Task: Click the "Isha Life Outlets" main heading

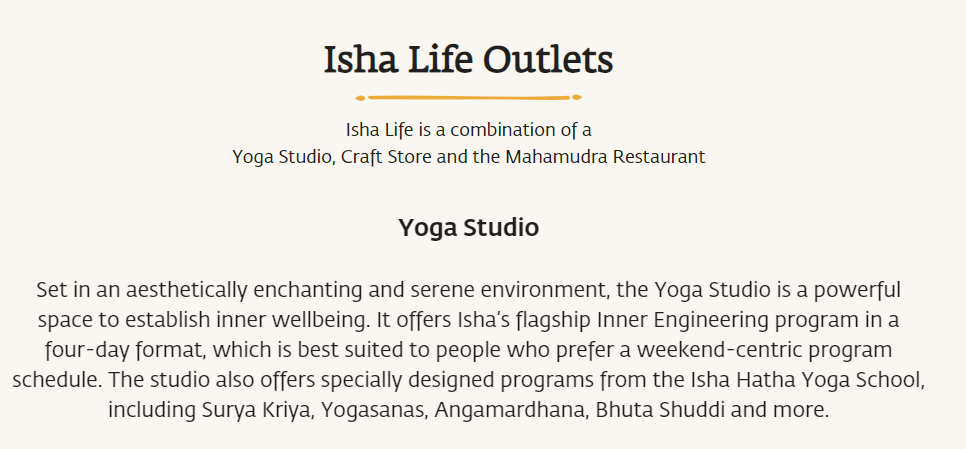Action: [468, 60]
